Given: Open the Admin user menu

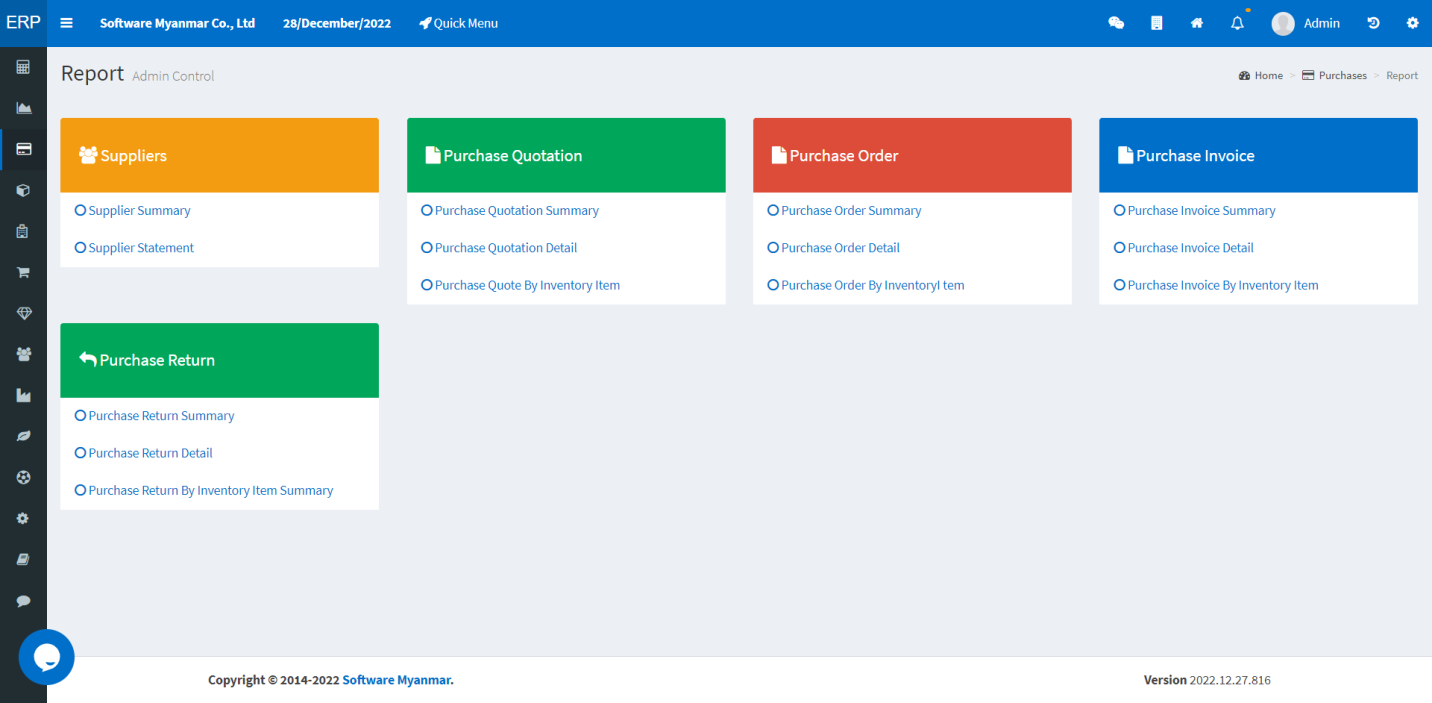Looking at the screenshot, I should click(1306, 23).
